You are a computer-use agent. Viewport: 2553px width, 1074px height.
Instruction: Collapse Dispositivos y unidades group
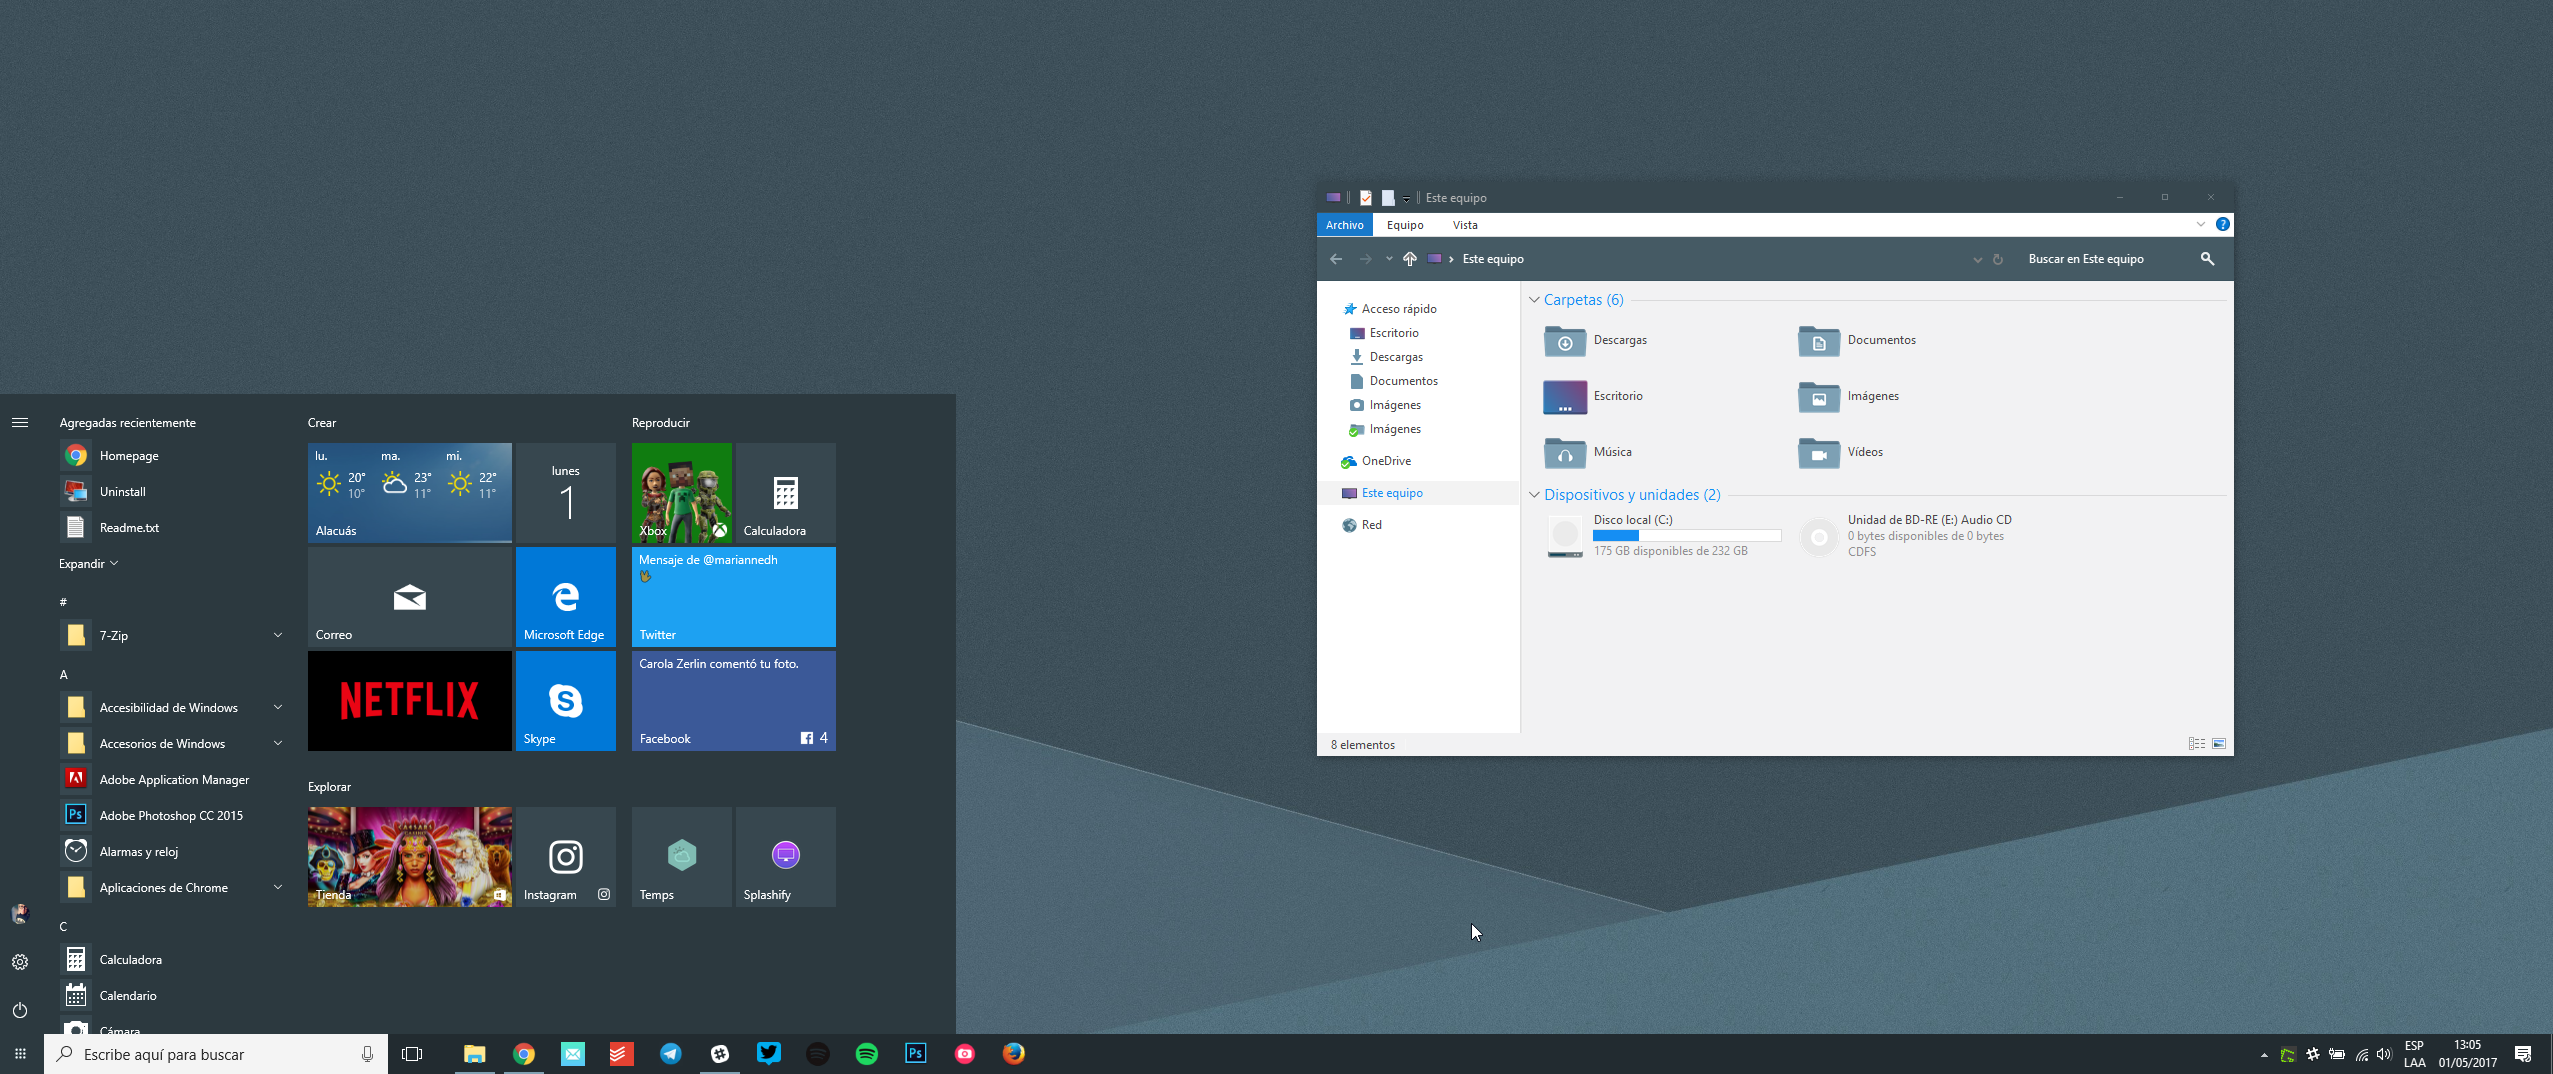coord(1534,495)
